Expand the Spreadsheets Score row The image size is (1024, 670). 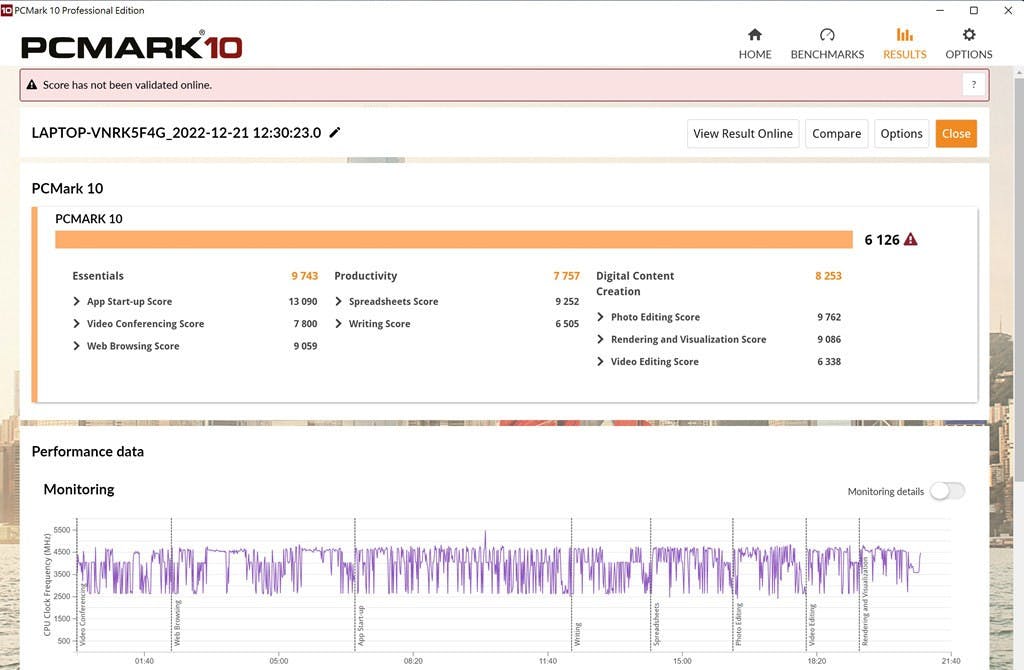339,302
